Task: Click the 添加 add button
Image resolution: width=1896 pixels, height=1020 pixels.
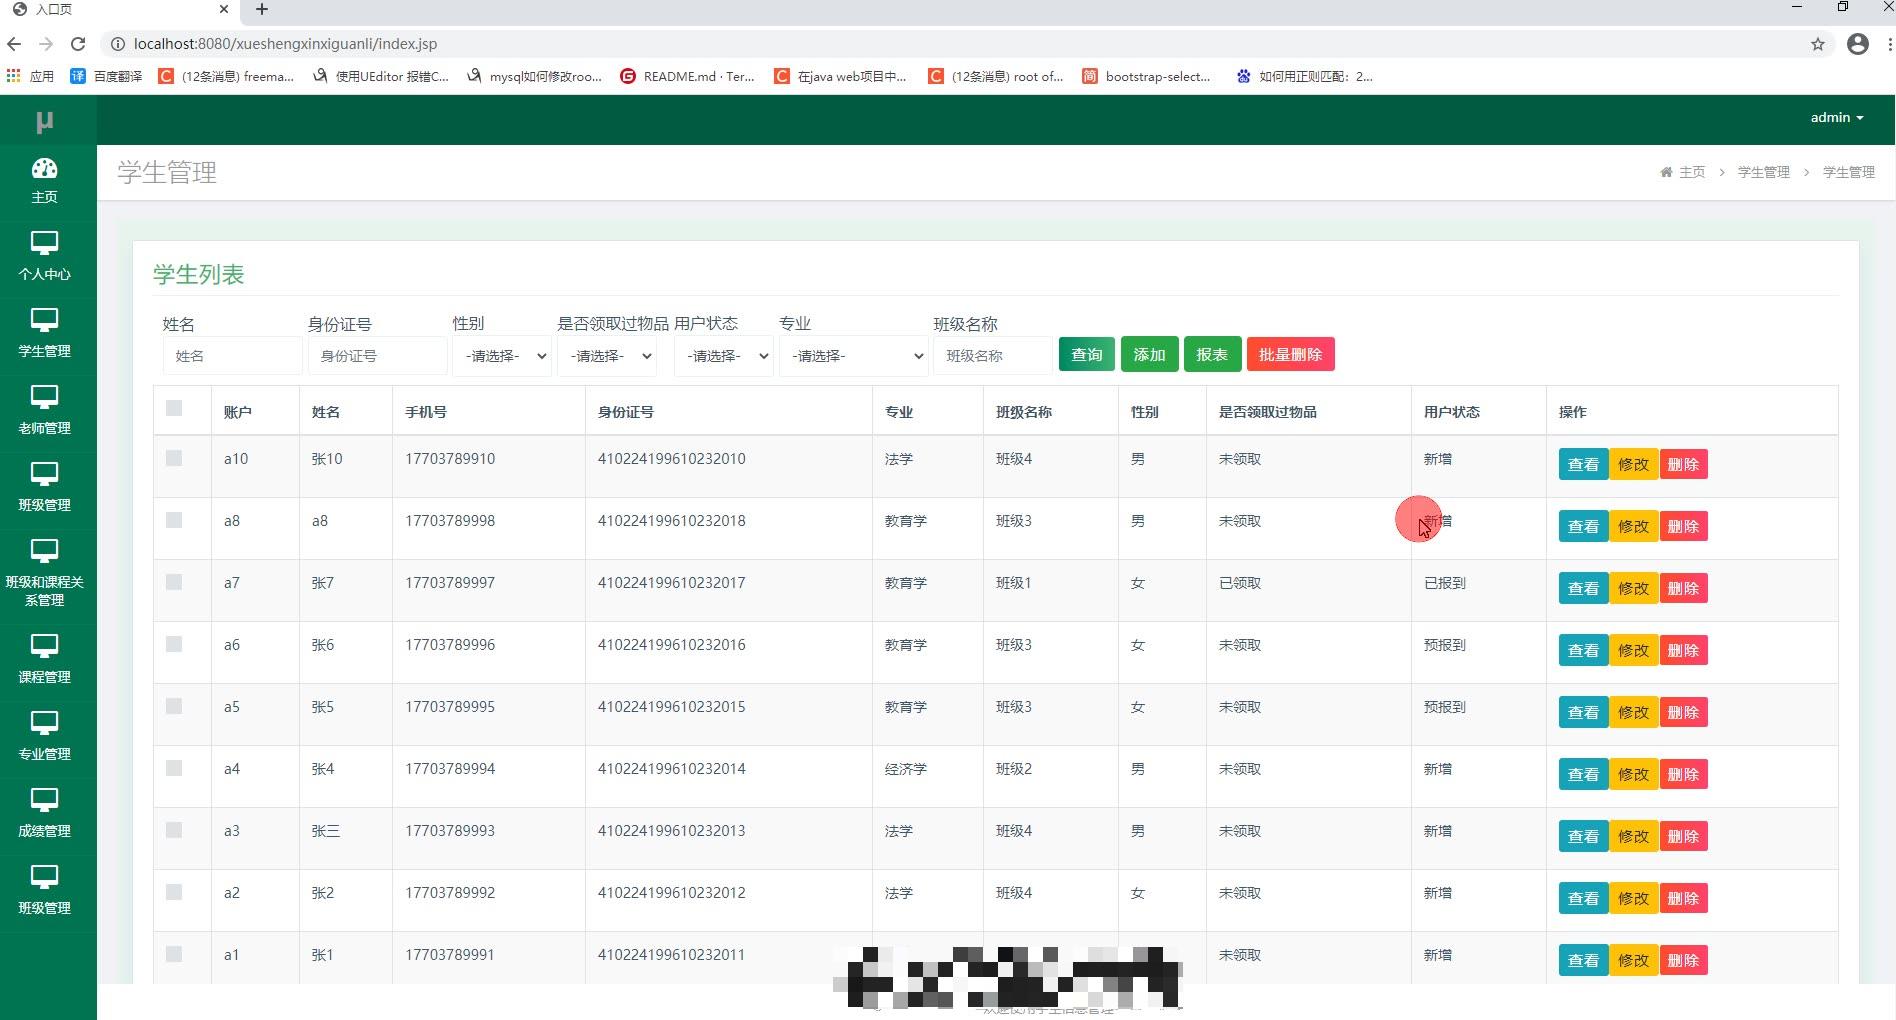Action: click(x=1150, y=354)
